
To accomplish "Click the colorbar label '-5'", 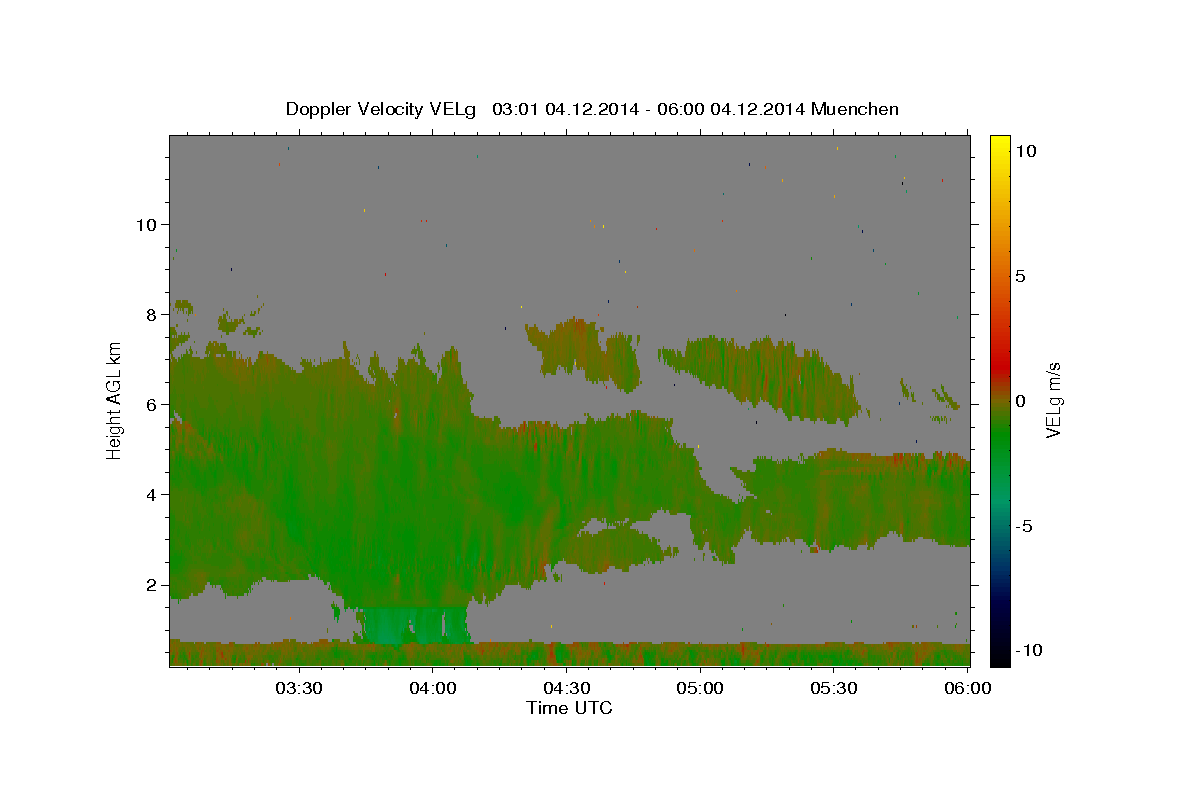I will tap(1023, 526).
